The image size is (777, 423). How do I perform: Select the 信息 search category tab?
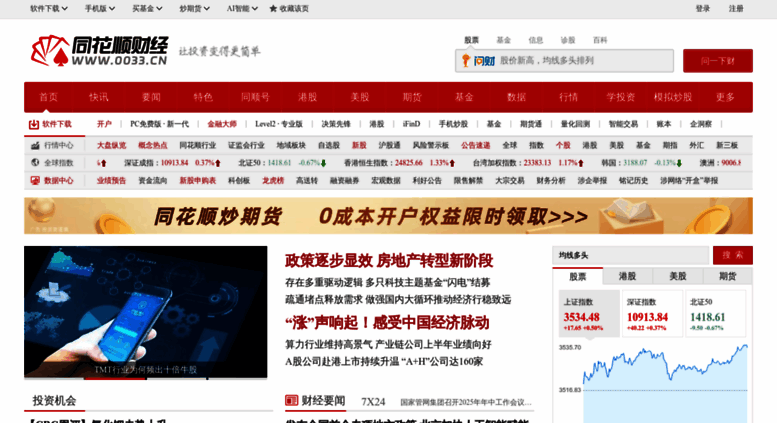tap(536, 40)
